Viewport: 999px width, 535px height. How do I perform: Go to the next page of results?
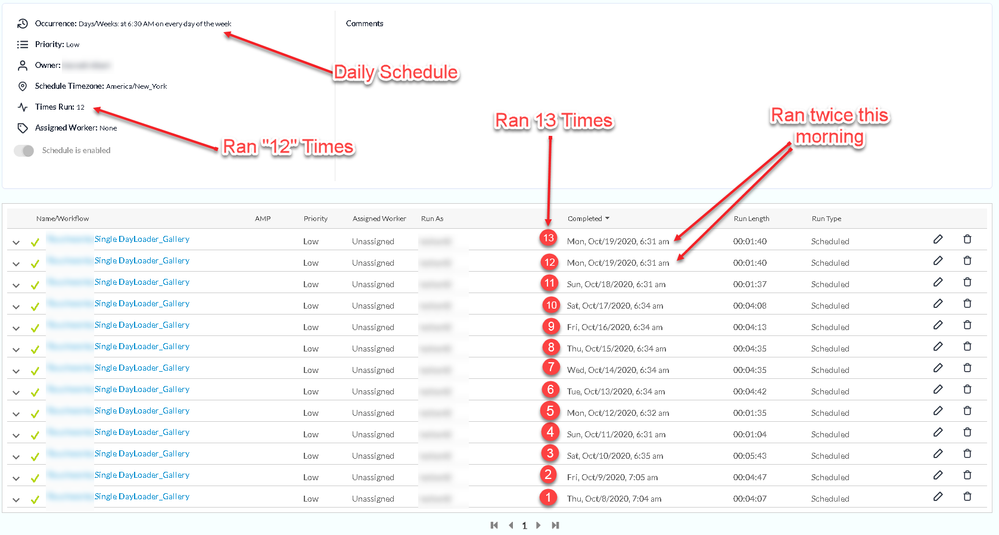point(538,525)
